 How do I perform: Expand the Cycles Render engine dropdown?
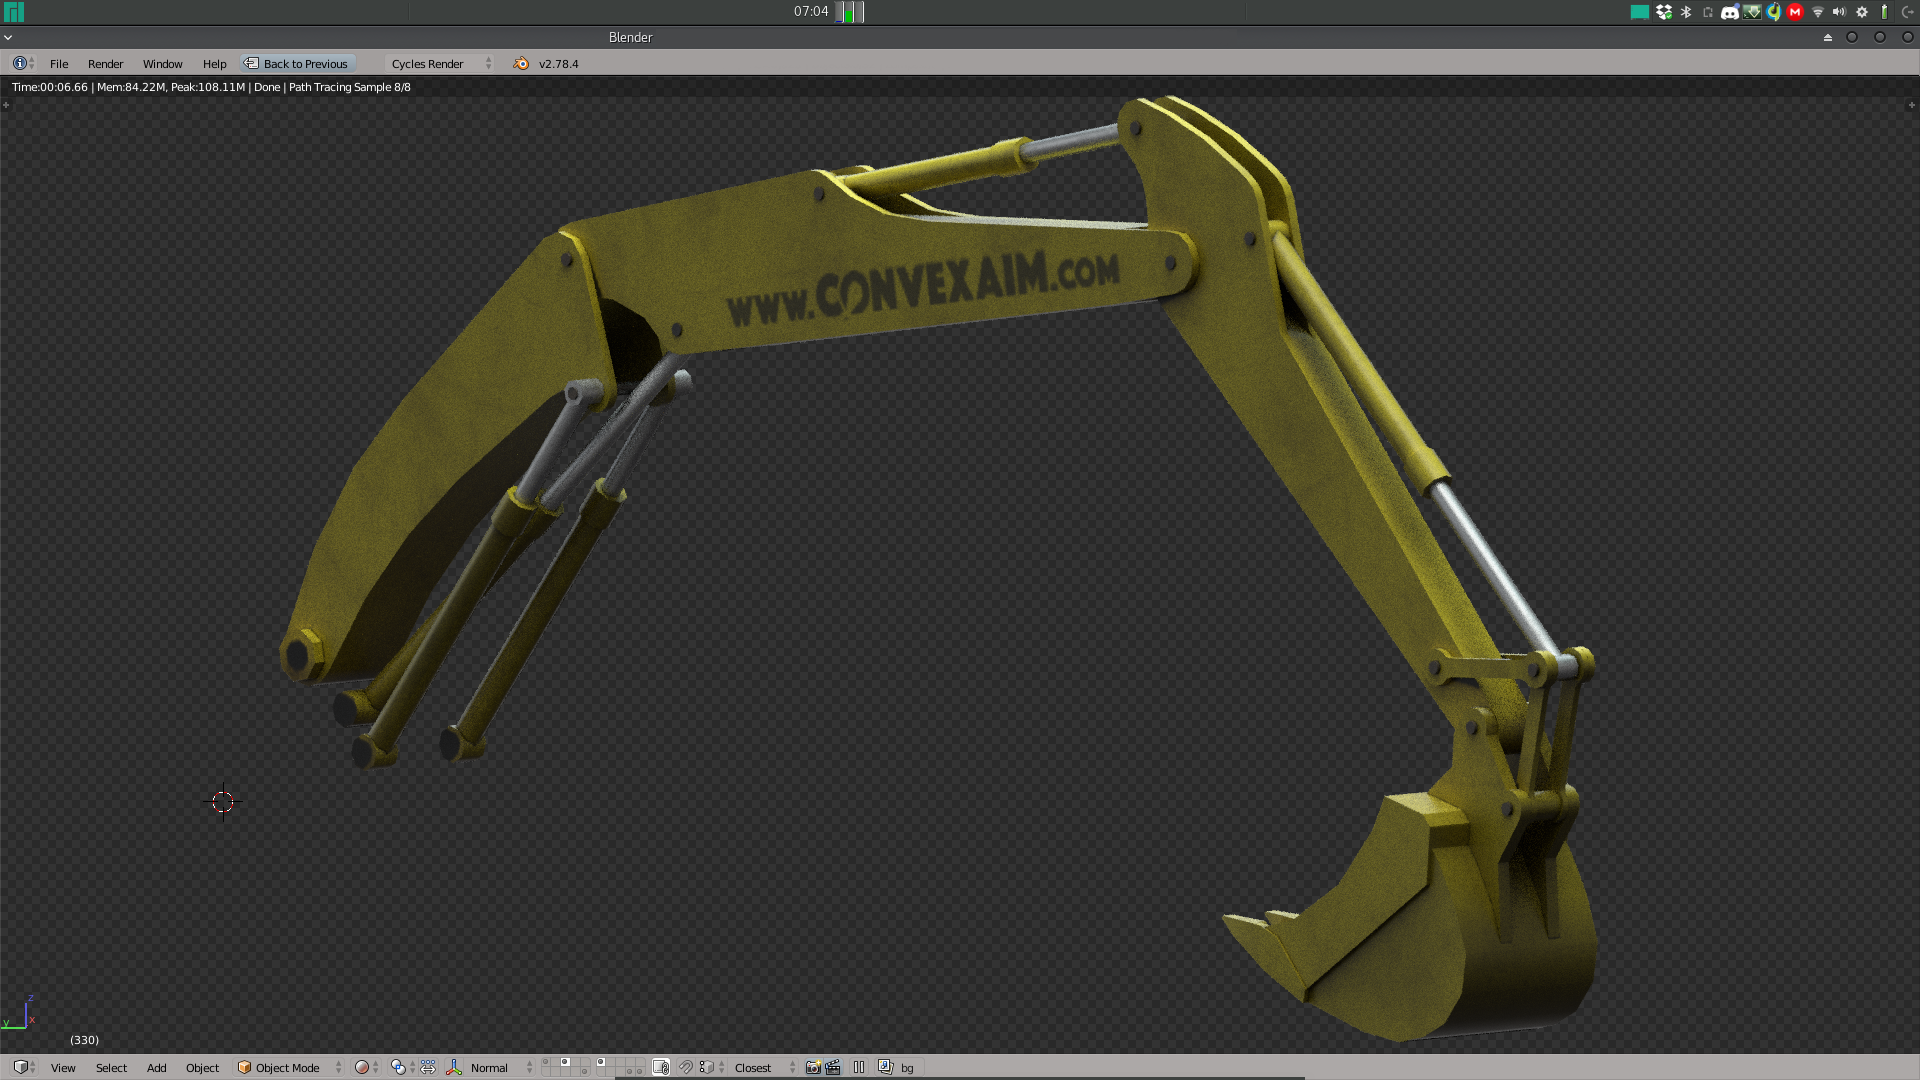pos(440,63)
